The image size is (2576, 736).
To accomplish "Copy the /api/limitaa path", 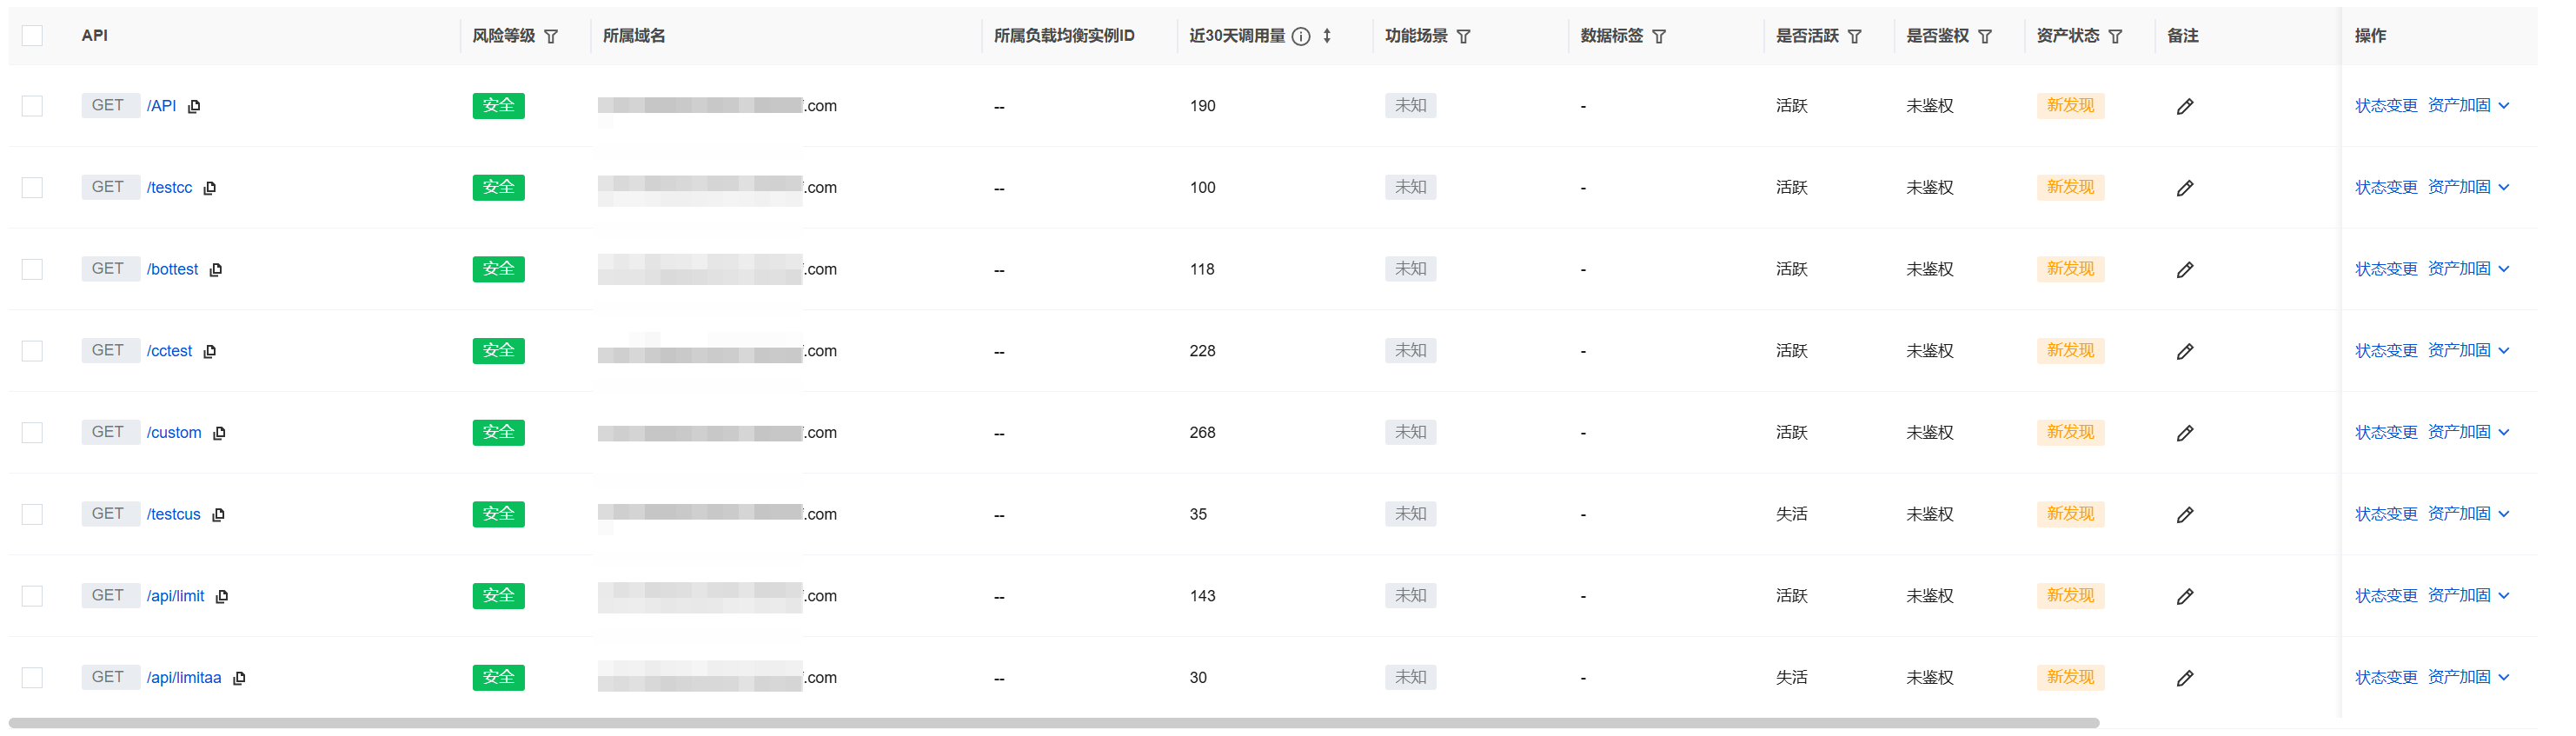I will pyautogui.click(x=239, y=678).
